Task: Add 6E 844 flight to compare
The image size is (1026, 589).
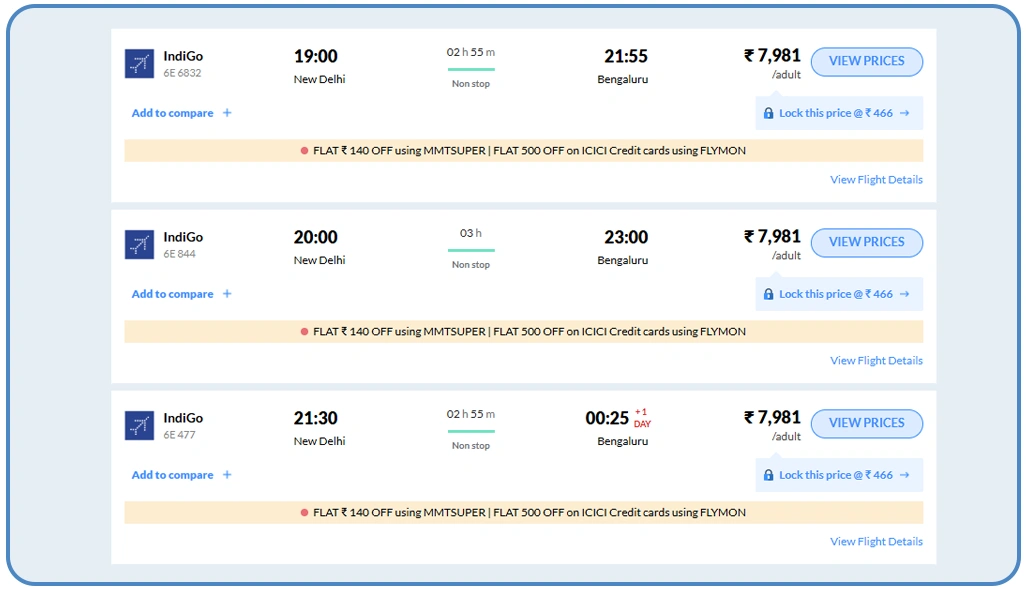Action: [x=173, y=294]
